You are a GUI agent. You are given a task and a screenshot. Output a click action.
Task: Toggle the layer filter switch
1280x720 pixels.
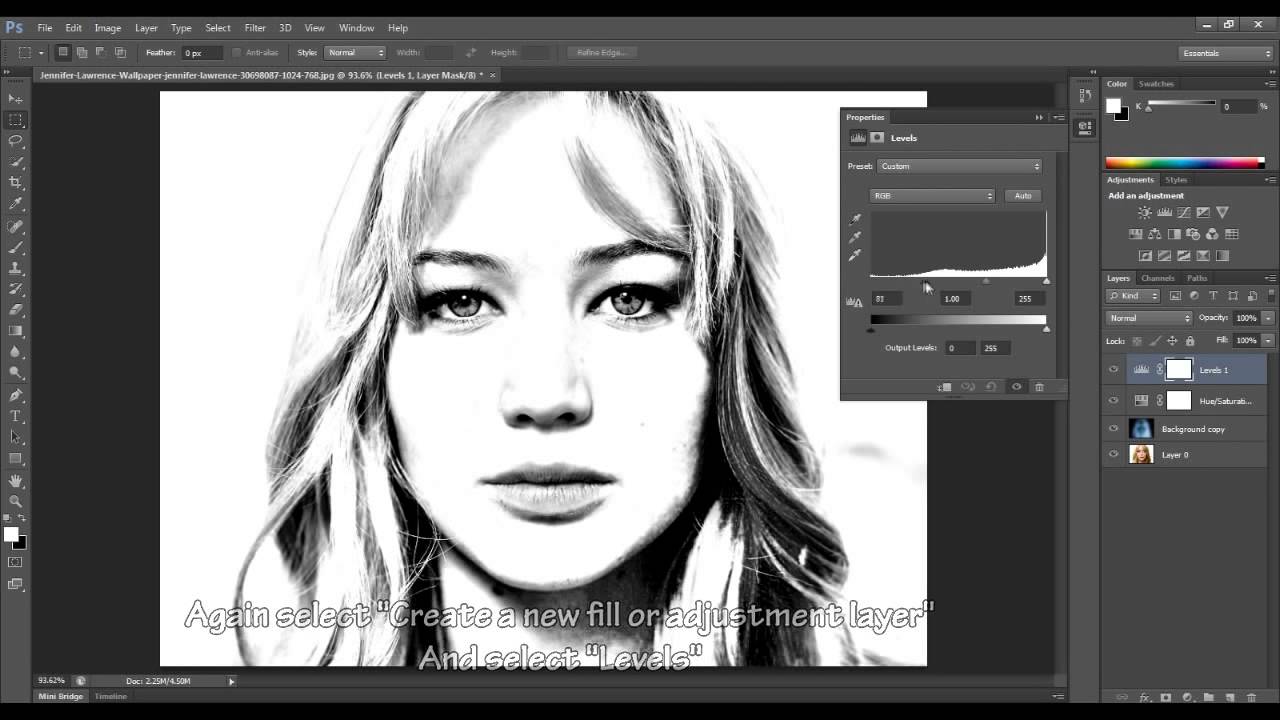coord(1271,296)
